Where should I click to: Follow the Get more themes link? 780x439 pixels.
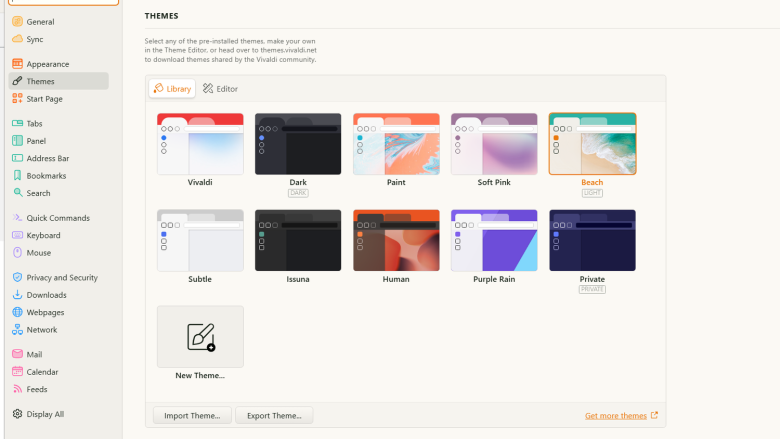coord(615,416)
